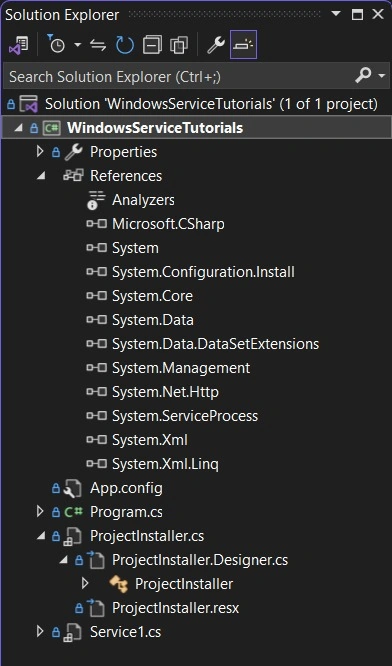Click the References node icon
Image resolution: width=392 pixels, height=666 pixels.
(73, 176)
